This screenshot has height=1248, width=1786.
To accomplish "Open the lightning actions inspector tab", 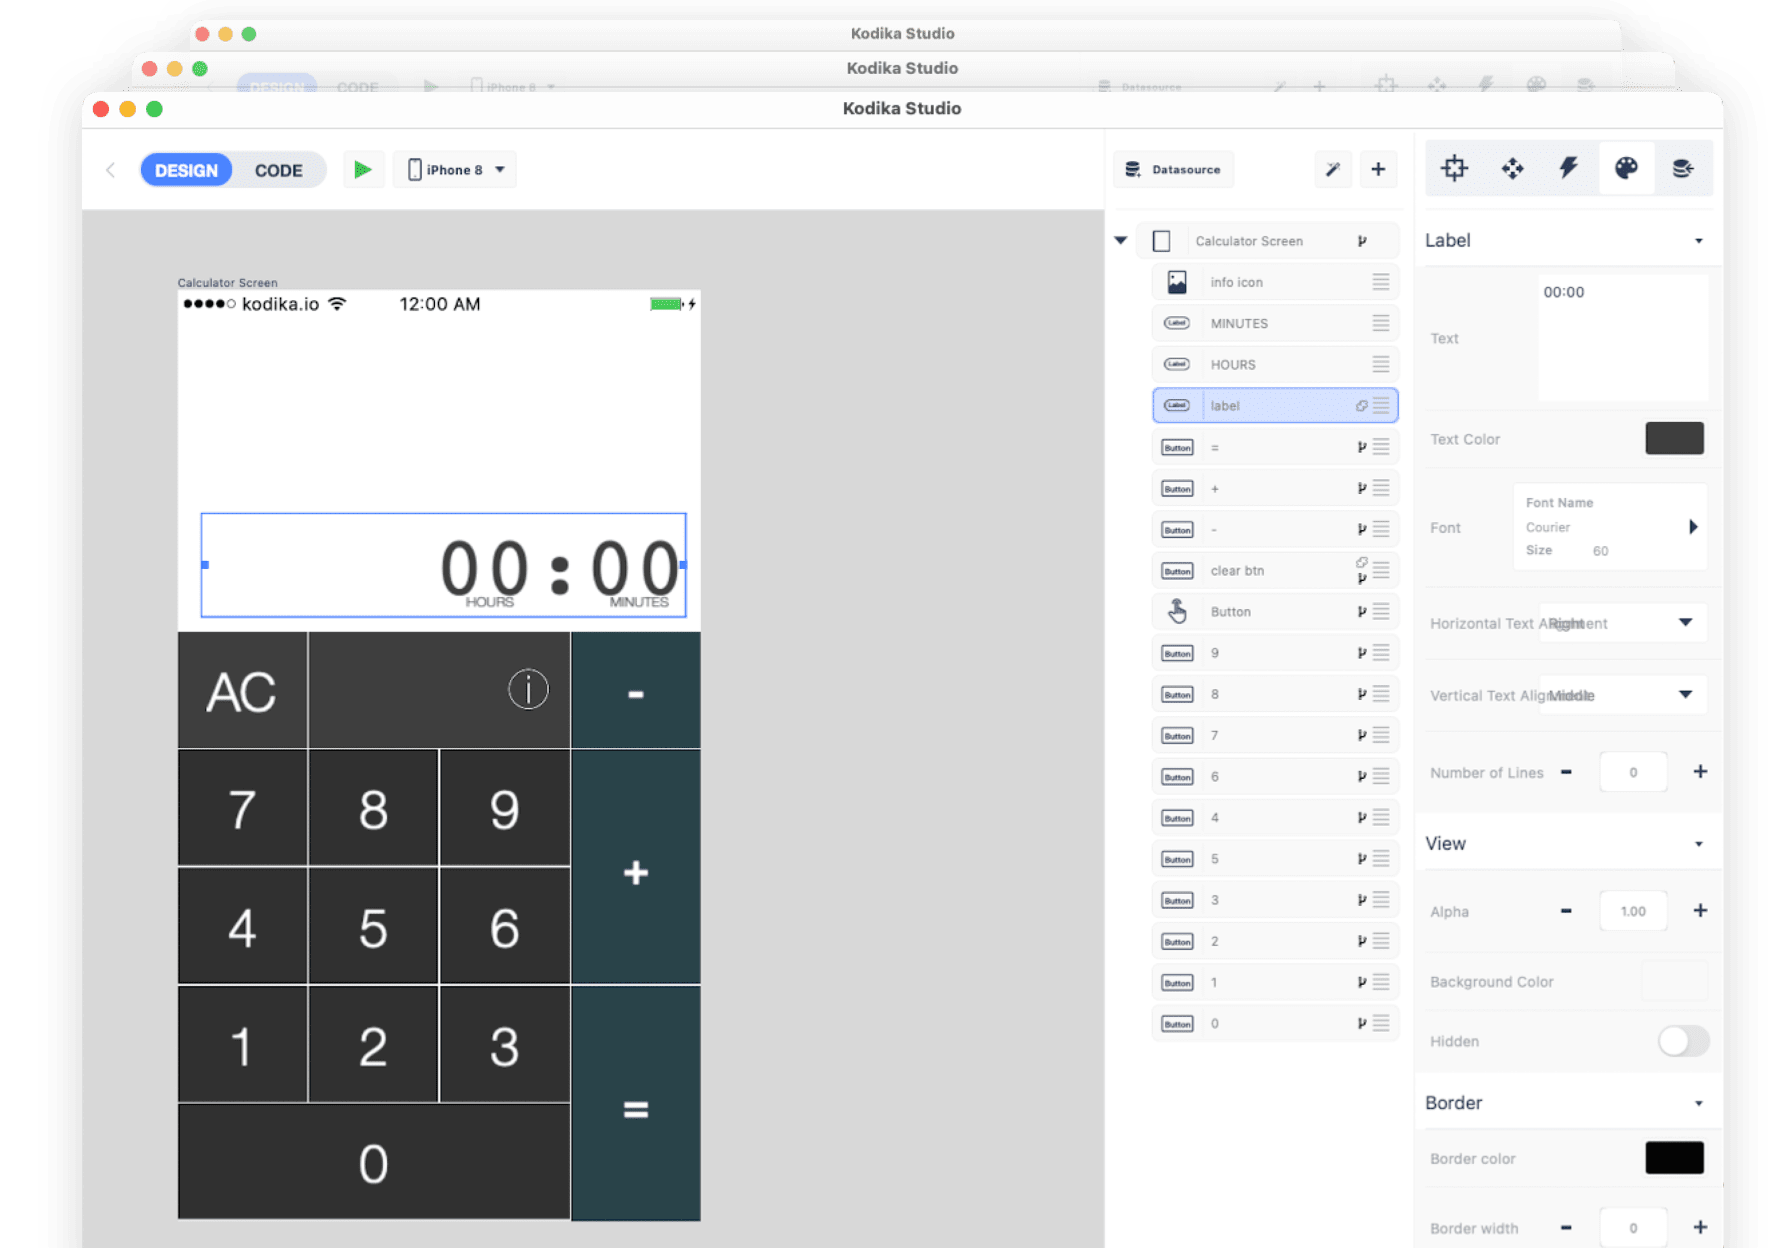I will [1569, 168].
